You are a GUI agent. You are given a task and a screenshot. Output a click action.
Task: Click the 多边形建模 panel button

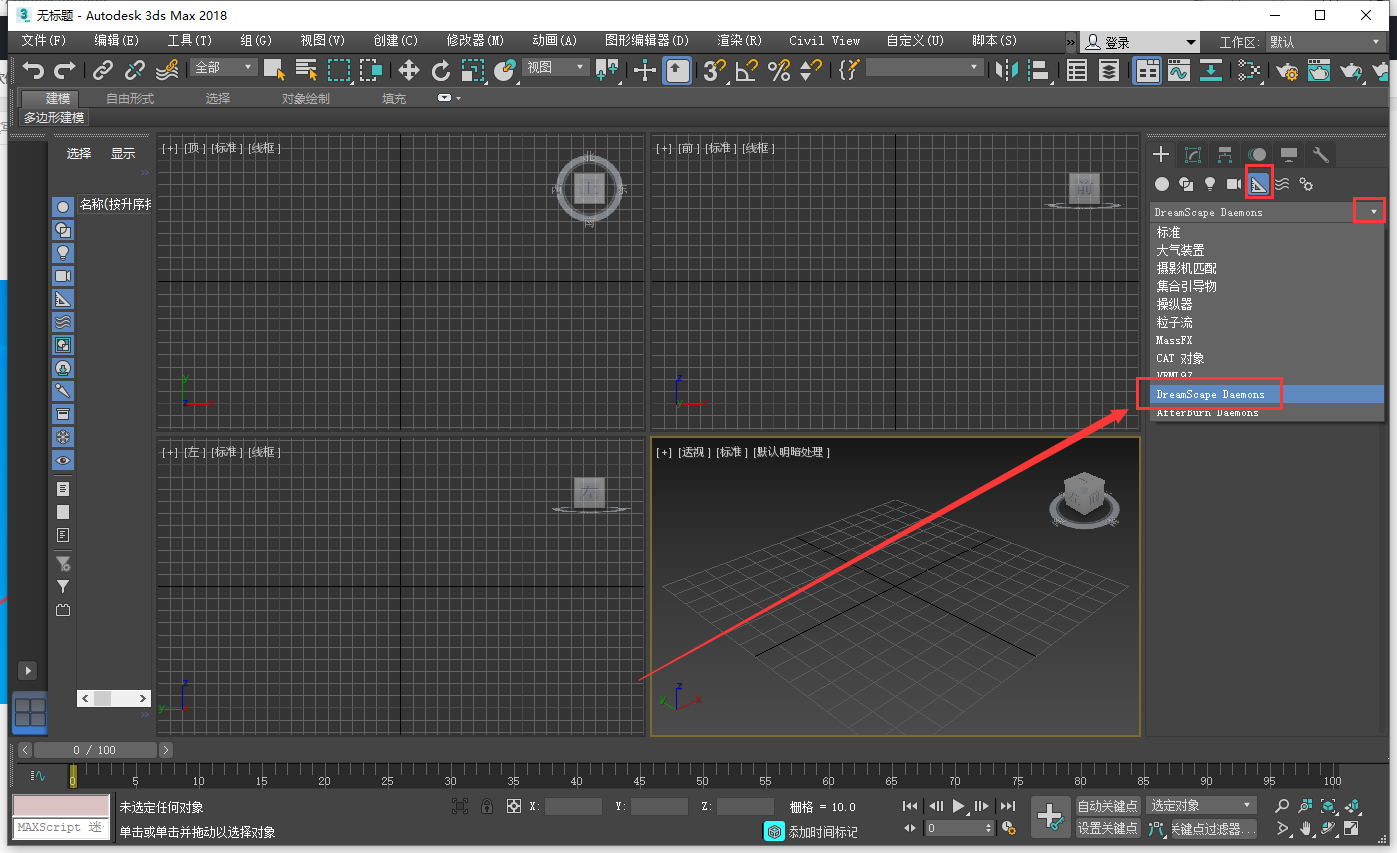point(54,117)
